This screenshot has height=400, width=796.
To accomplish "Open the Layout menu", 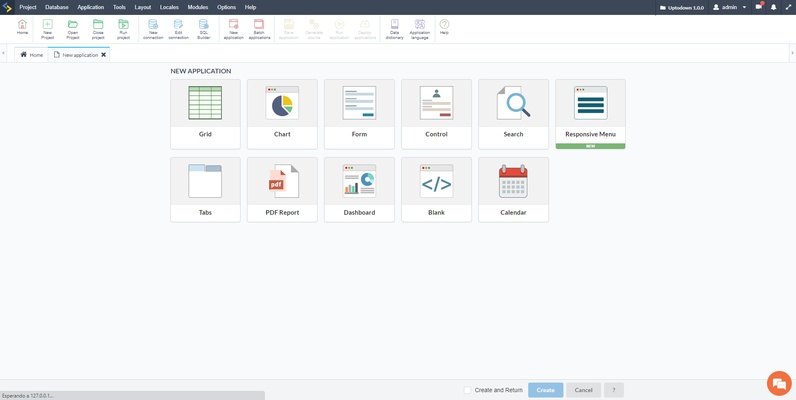I will [x=143, y=7].
